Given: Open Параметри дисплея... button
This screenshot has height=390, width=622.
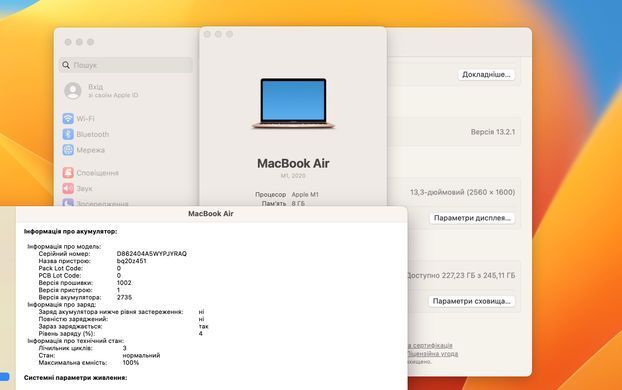Looking at the screenshot, I should point(472,218).
